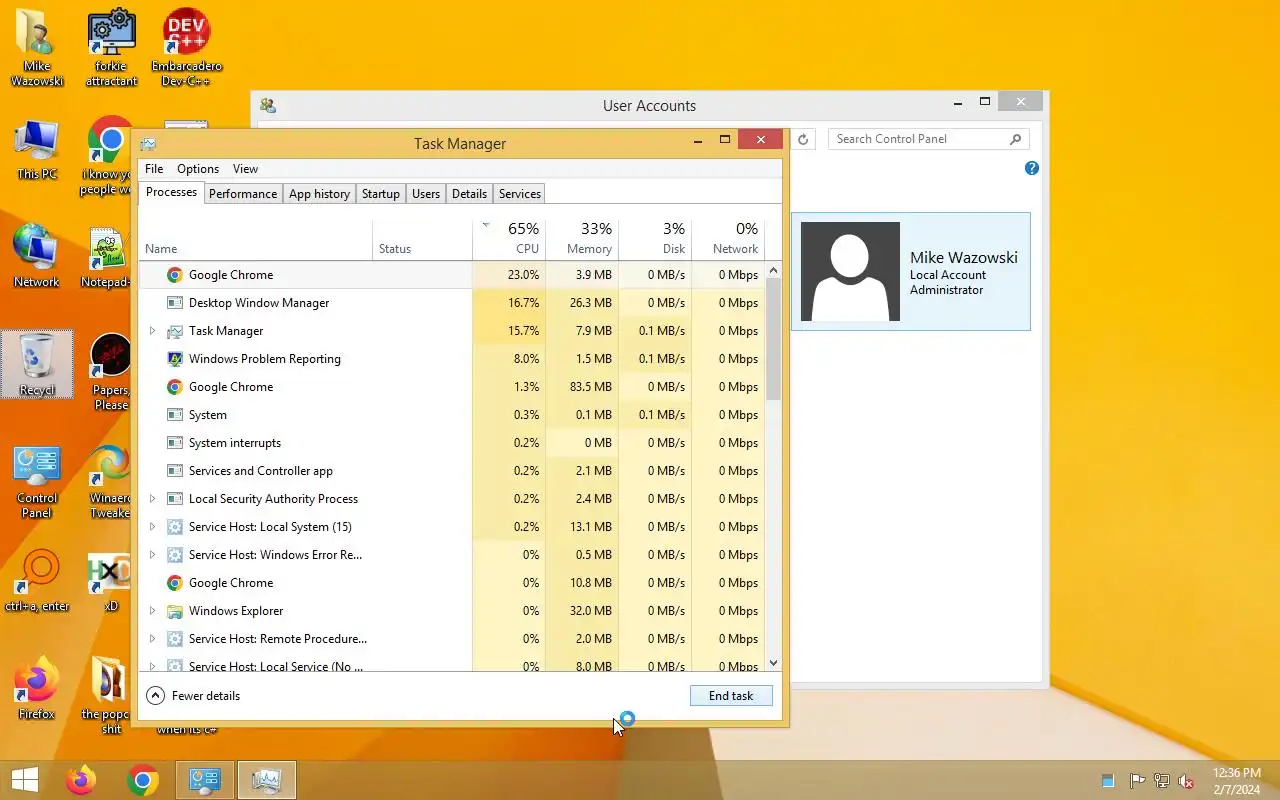This screenshot has width=1280, height=800.
Task: Open the Options menu in Task Manager
Action: pyautogui.click(x=198, y=169)
